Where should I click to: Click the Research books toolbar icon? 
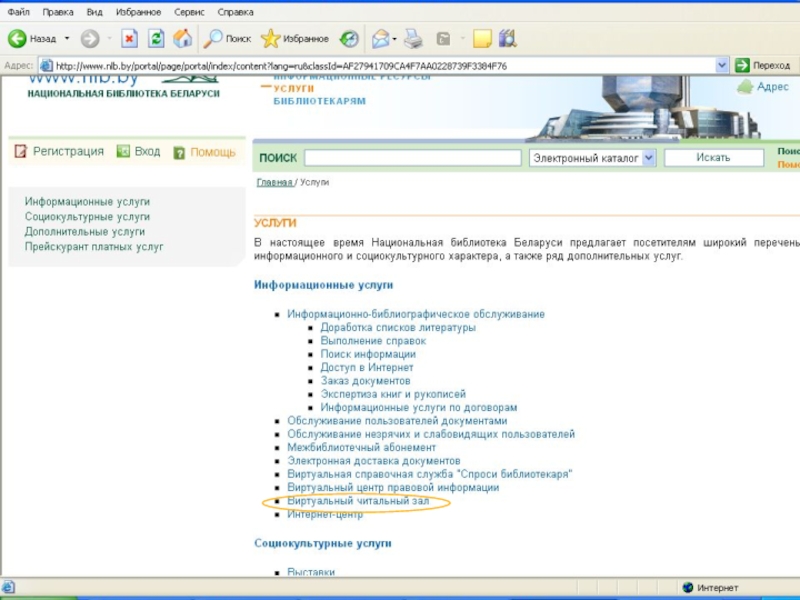pos(508,39)
